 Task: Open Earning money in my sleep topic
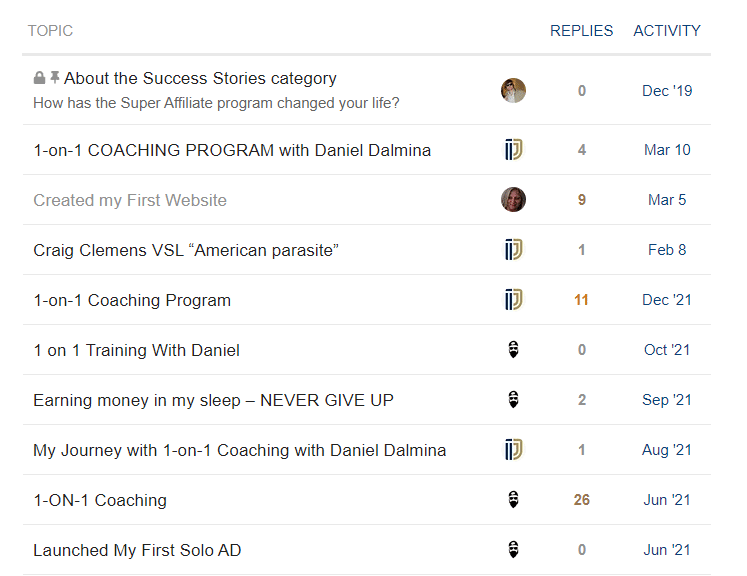[213, 400]
